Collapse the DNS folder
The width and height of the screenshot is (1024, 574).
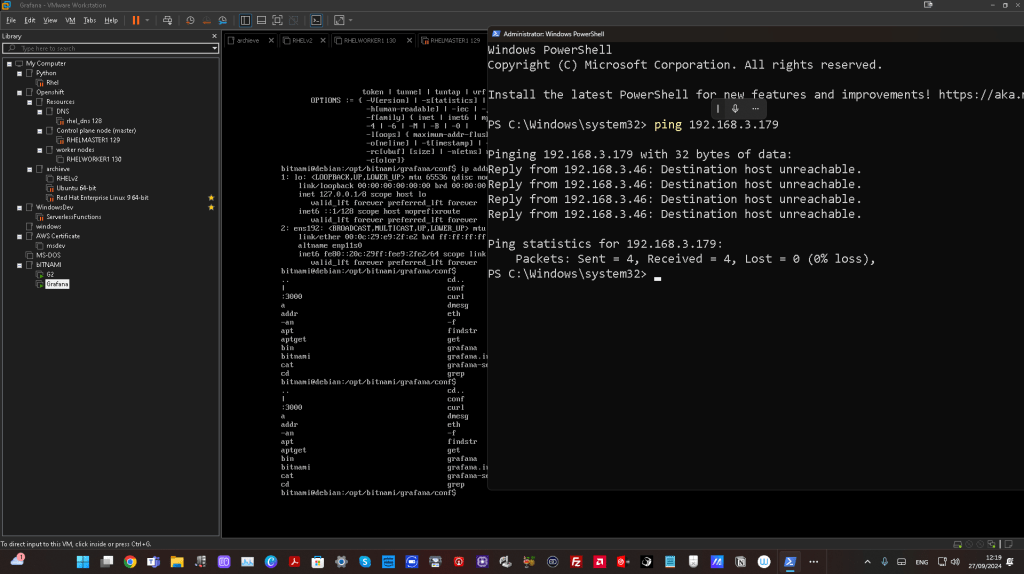(x=40, y=112)
